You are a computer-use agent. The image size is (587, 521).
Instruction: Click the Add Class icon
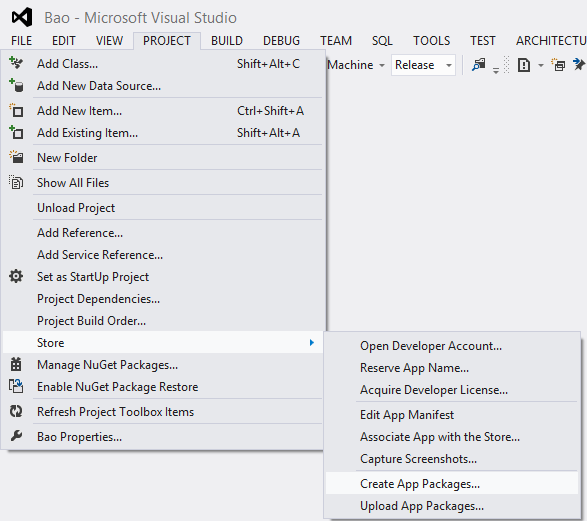pyautogui.click(x=16, y=63)
